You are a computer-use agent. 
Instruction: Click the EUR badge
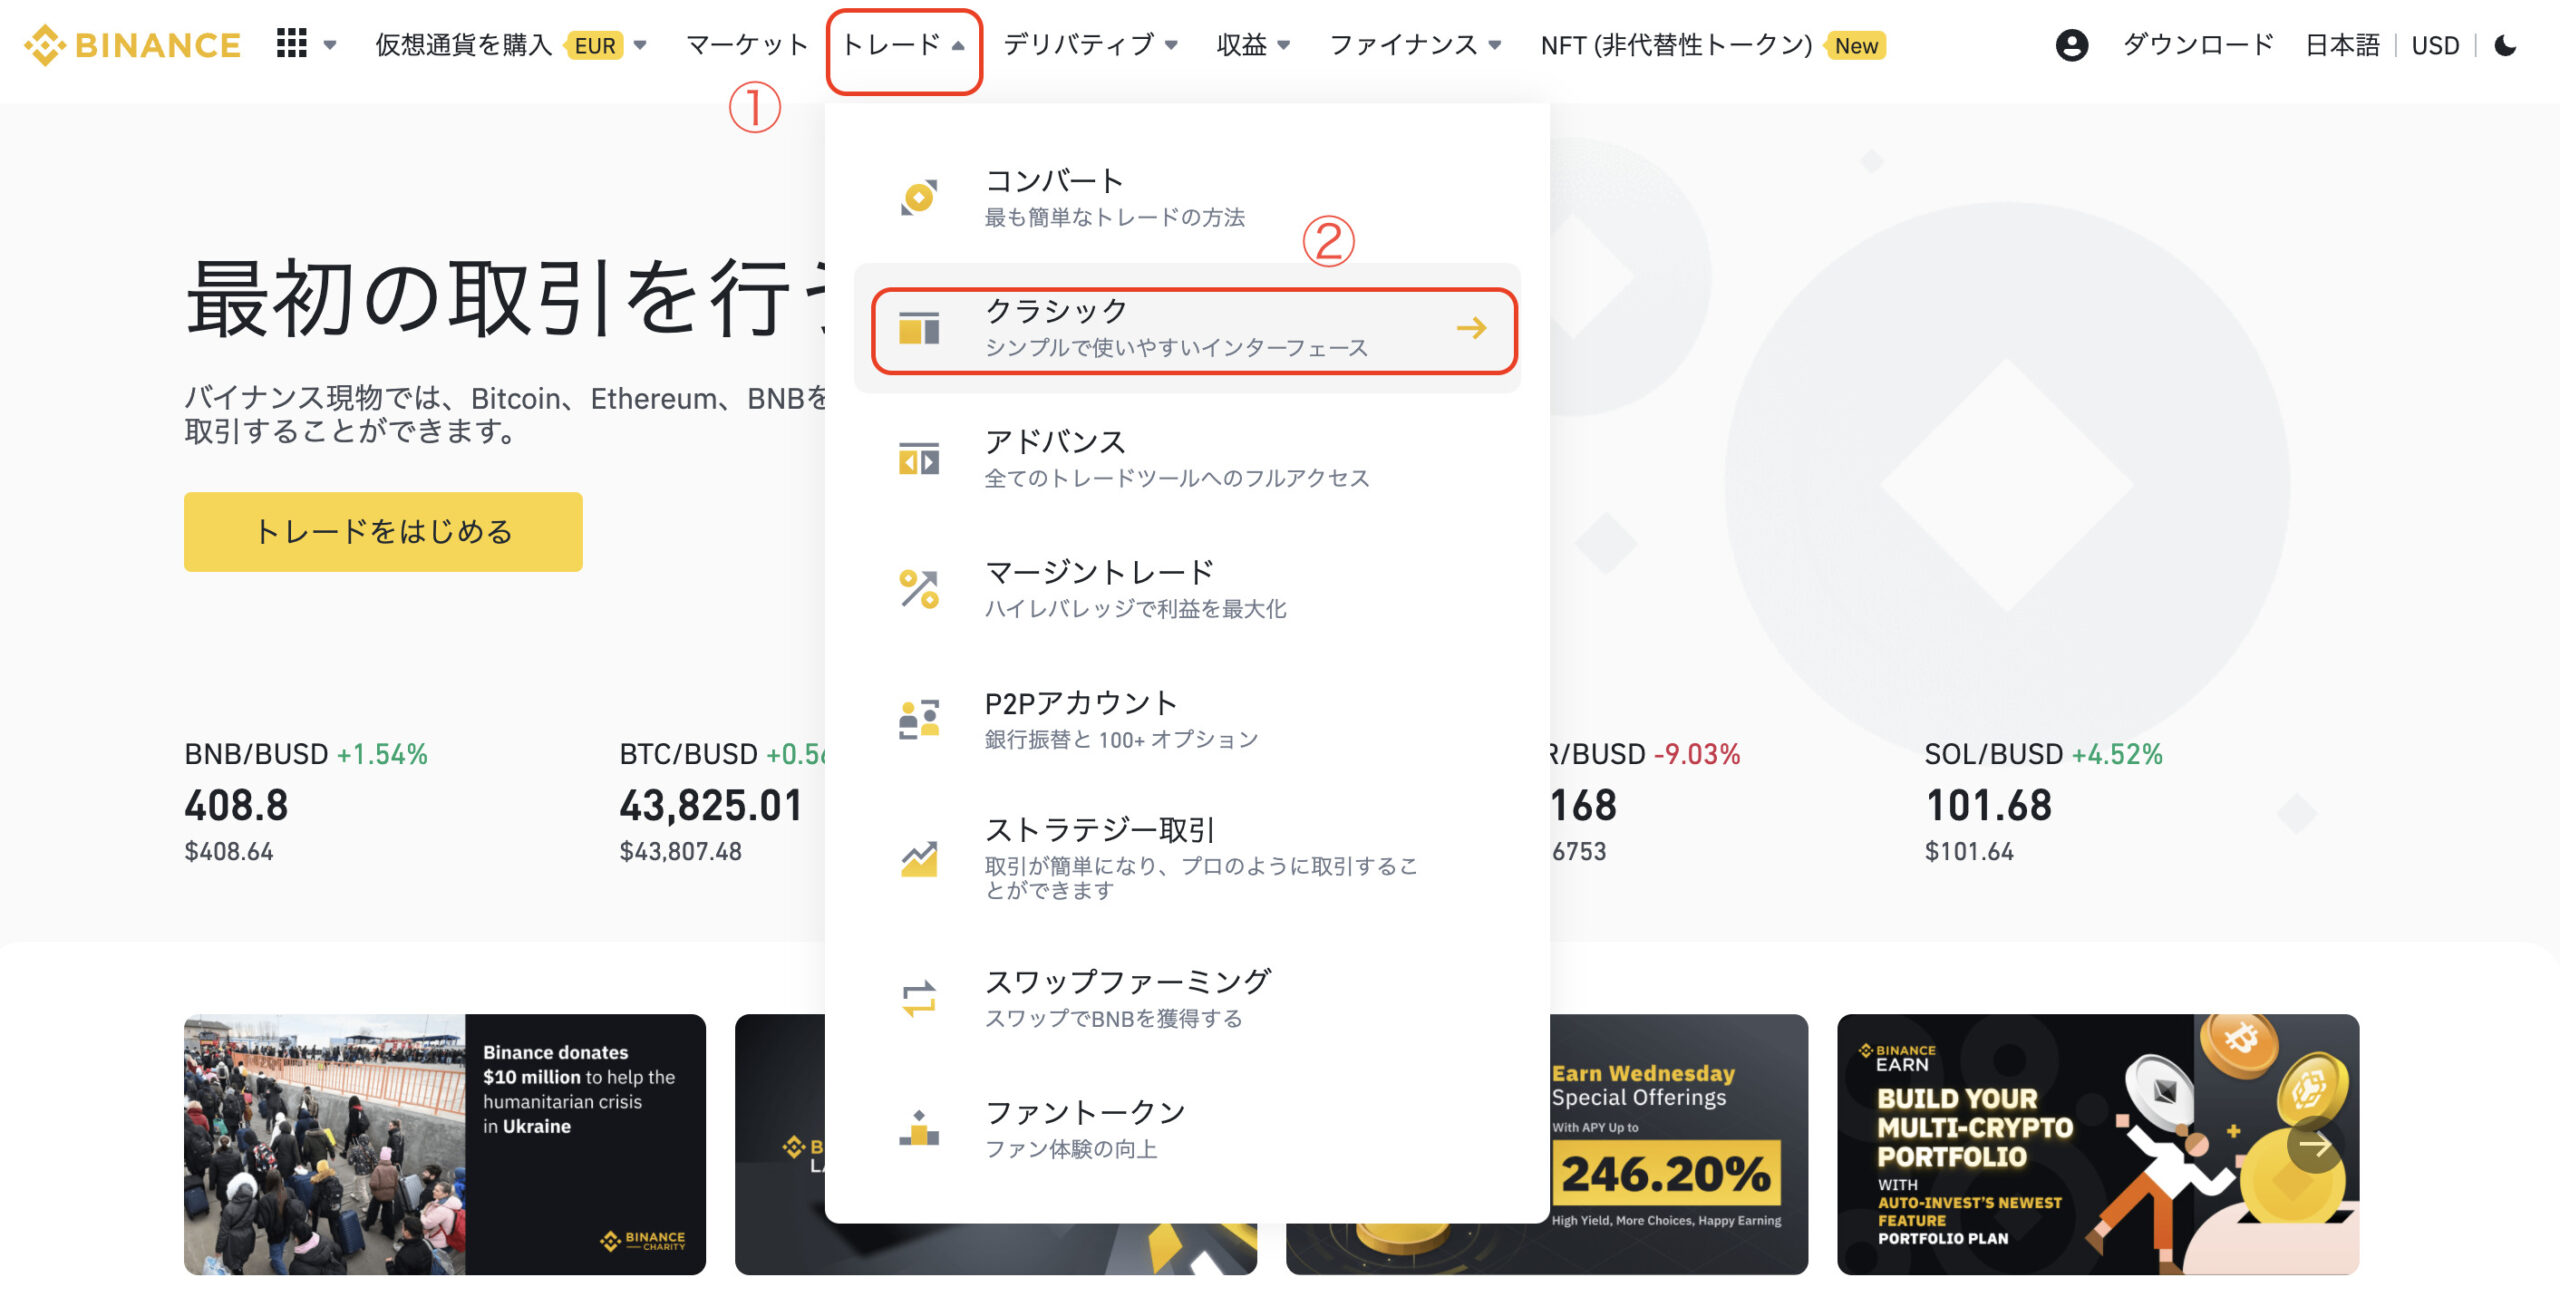594,45
